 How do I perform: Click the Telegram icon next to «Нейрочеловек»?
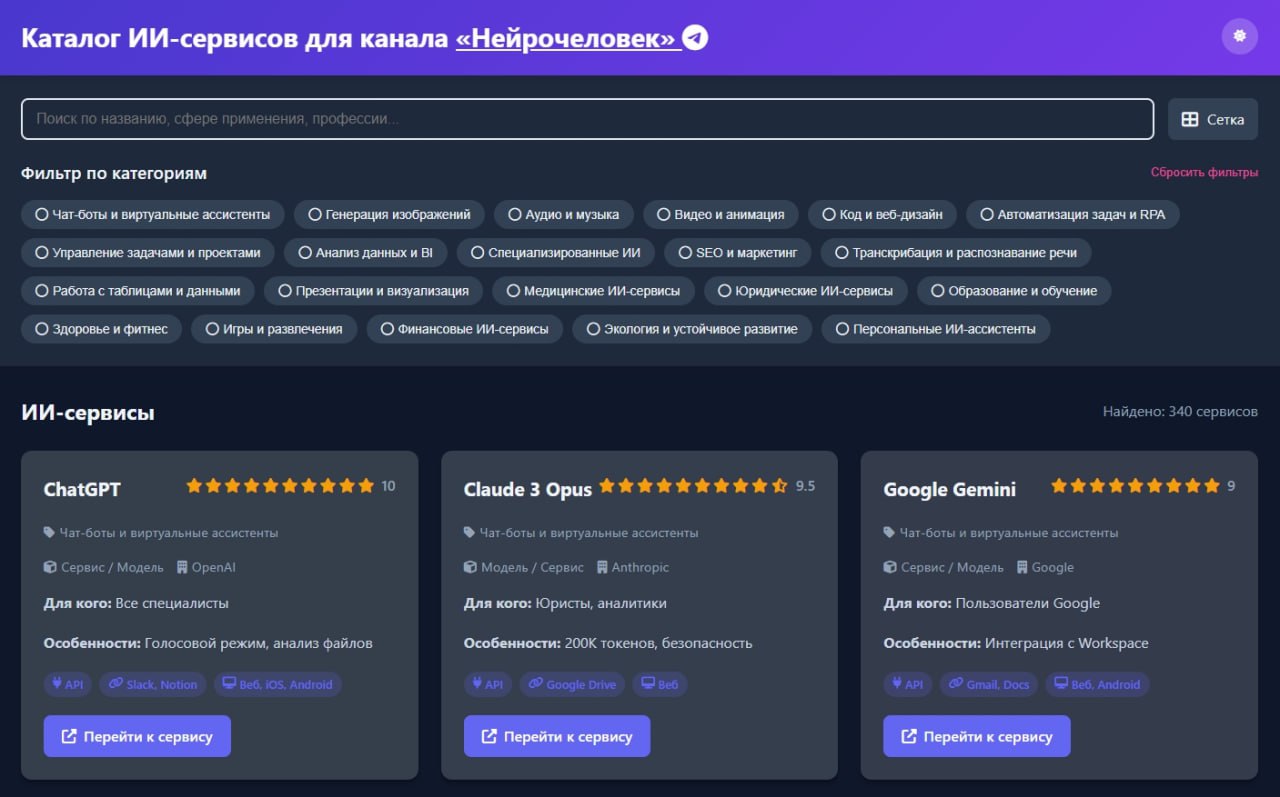(x=693, y=36)
